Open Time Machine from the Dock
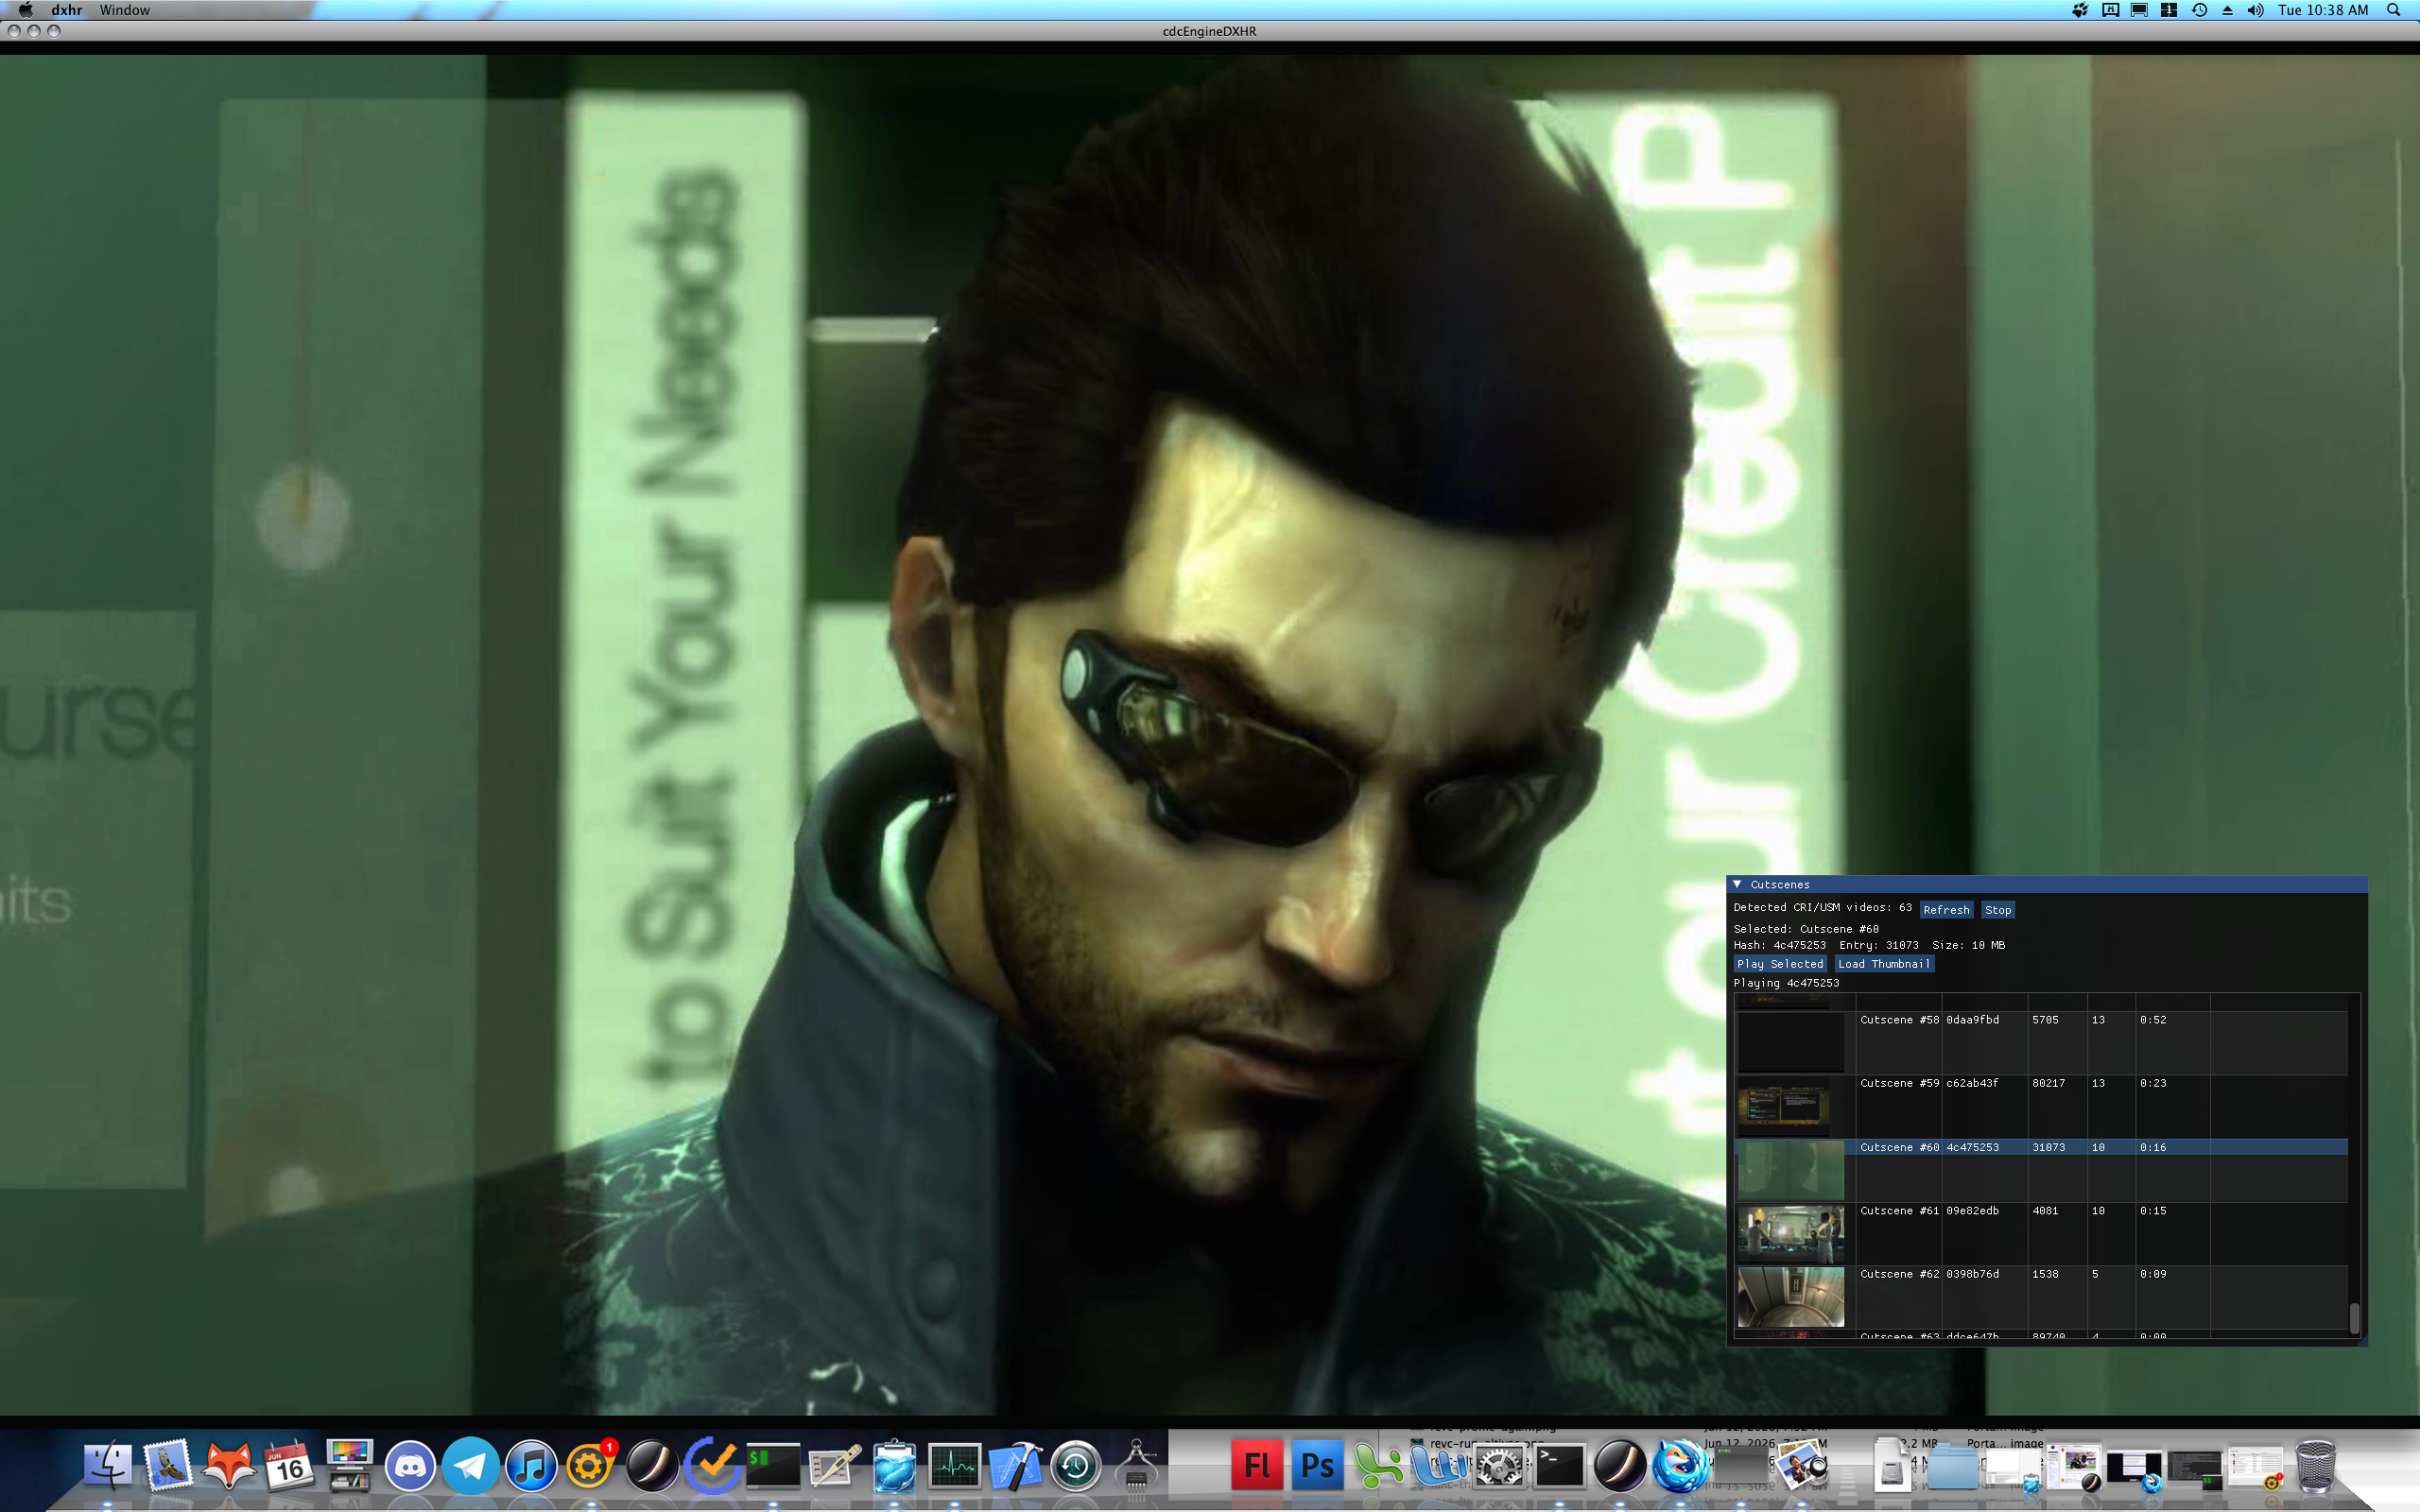Viewport: 2420px width, 1512px height. [x=1076, y=1467]
